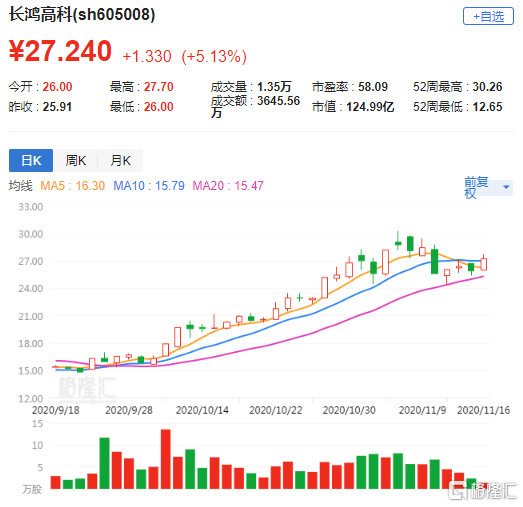Click the 52周最低 value 12.65

pyautogui.click(x=487, y=107)
